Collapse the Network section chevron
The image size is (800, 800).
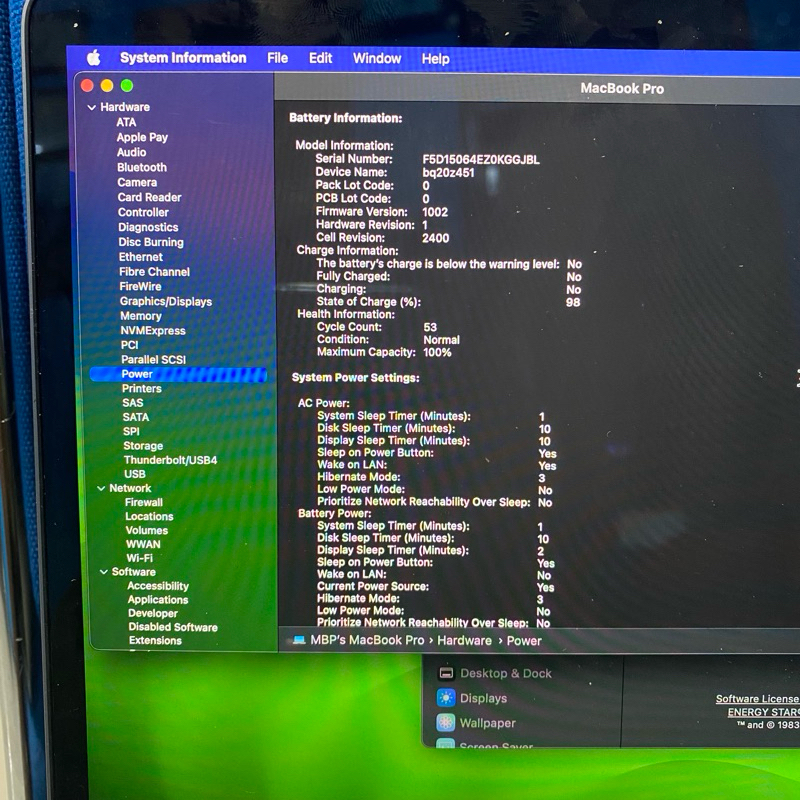pos(101,488)
